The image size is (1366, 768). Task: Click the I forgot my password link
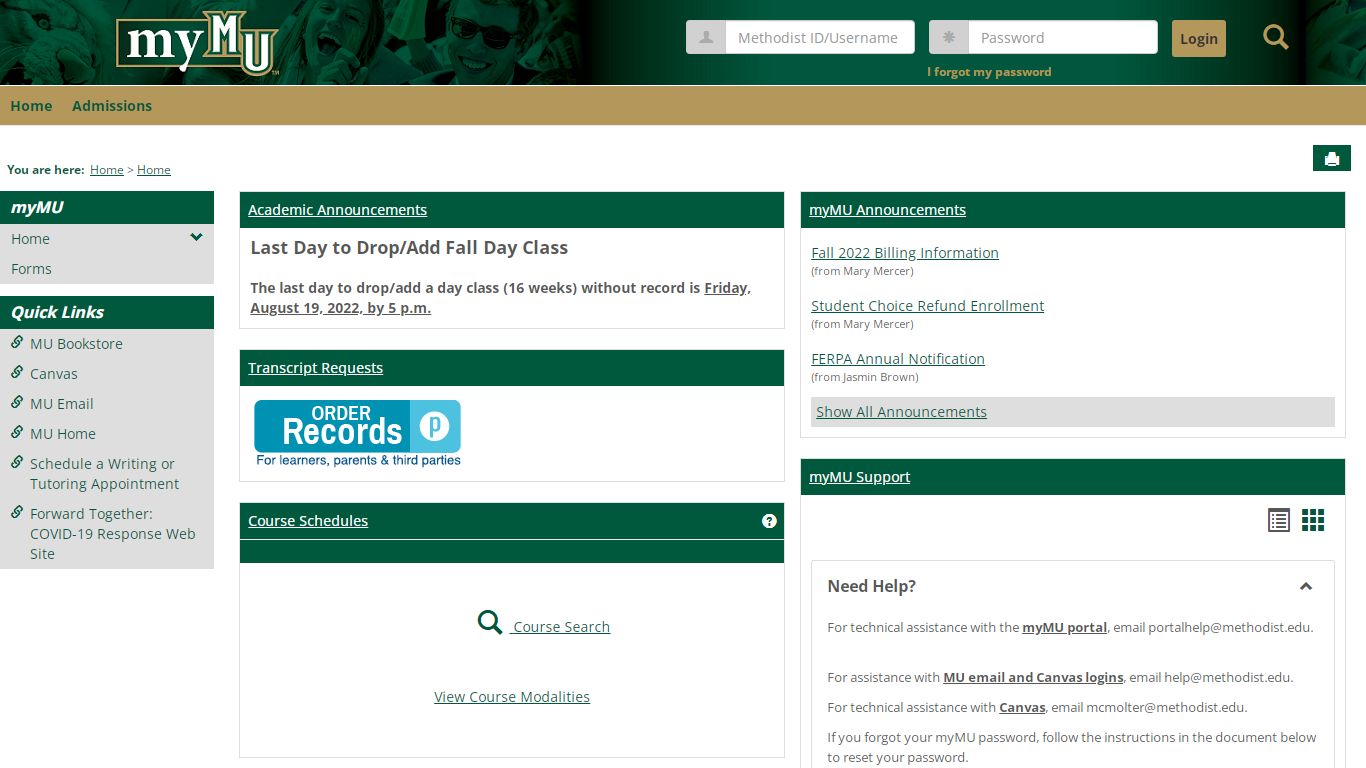(x=989, y=72)
